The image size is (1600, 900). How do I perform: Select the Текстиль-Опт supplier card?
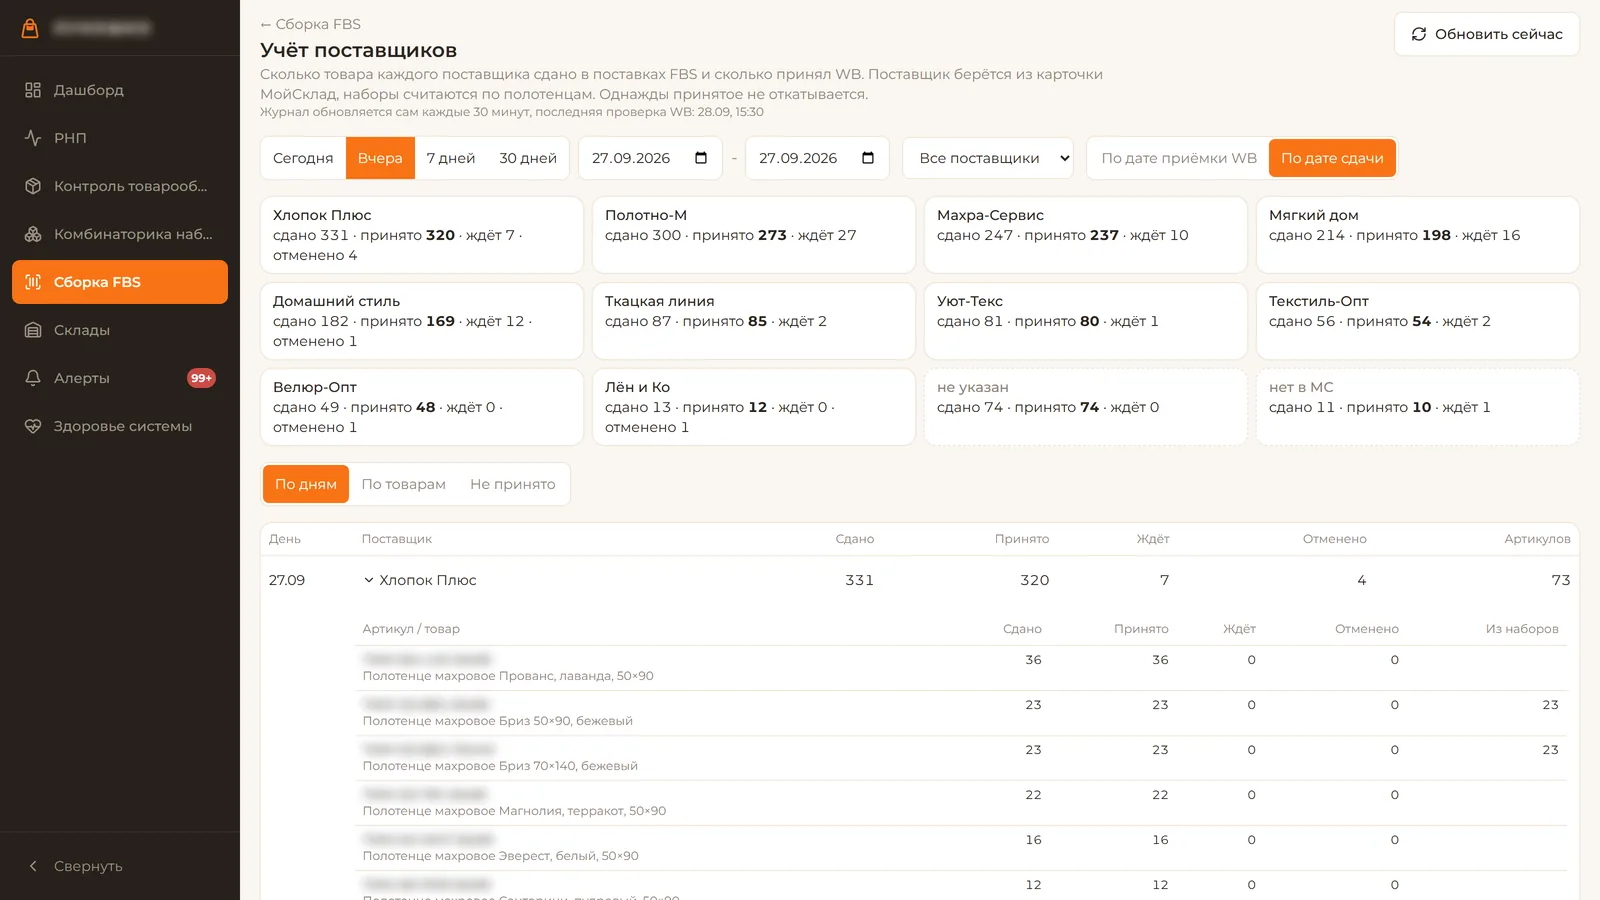tap(1418, 321)
